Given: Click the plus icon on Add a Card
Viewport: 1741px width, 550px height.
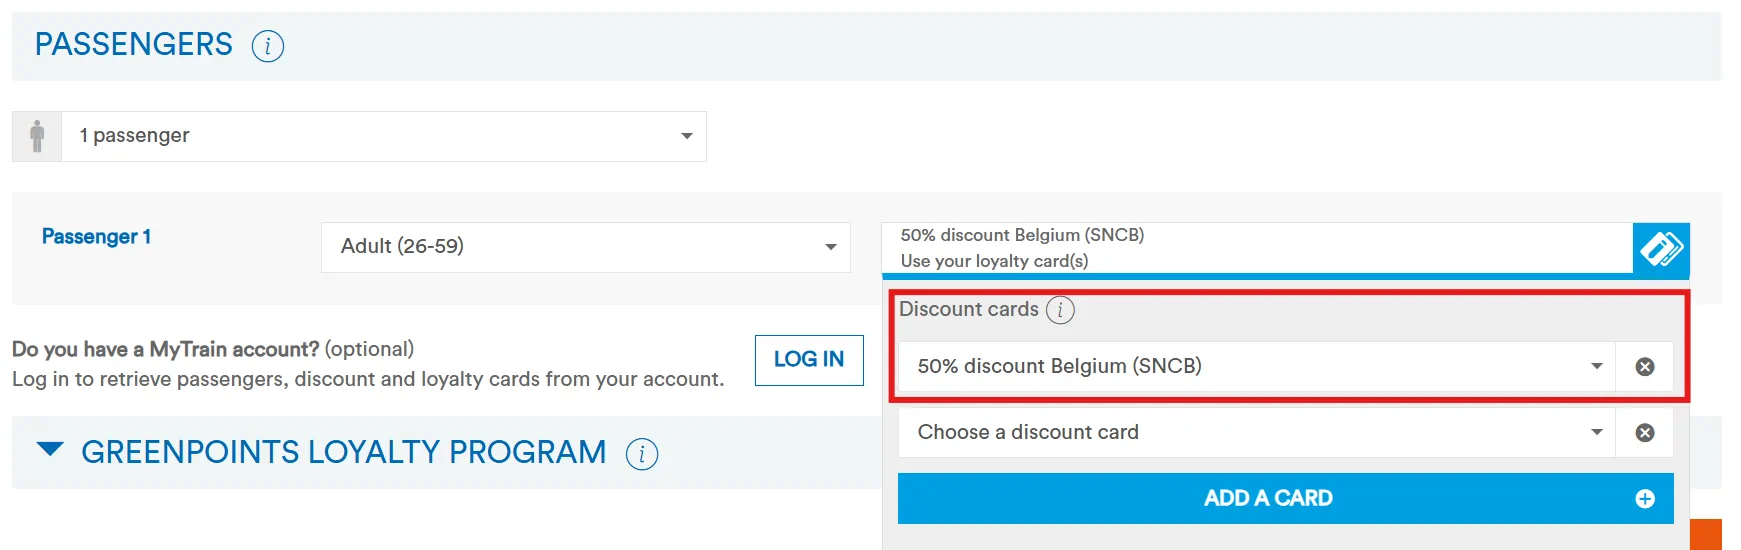Looking at the screenshot, I should point(1645,499).
